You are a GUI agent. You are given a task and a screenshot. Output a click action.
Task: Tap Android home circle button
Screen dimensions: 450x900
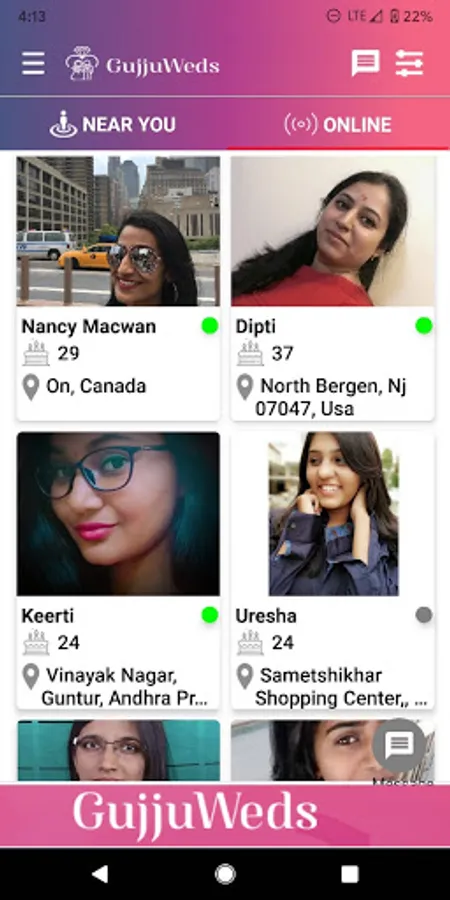(x=225, y=874)
